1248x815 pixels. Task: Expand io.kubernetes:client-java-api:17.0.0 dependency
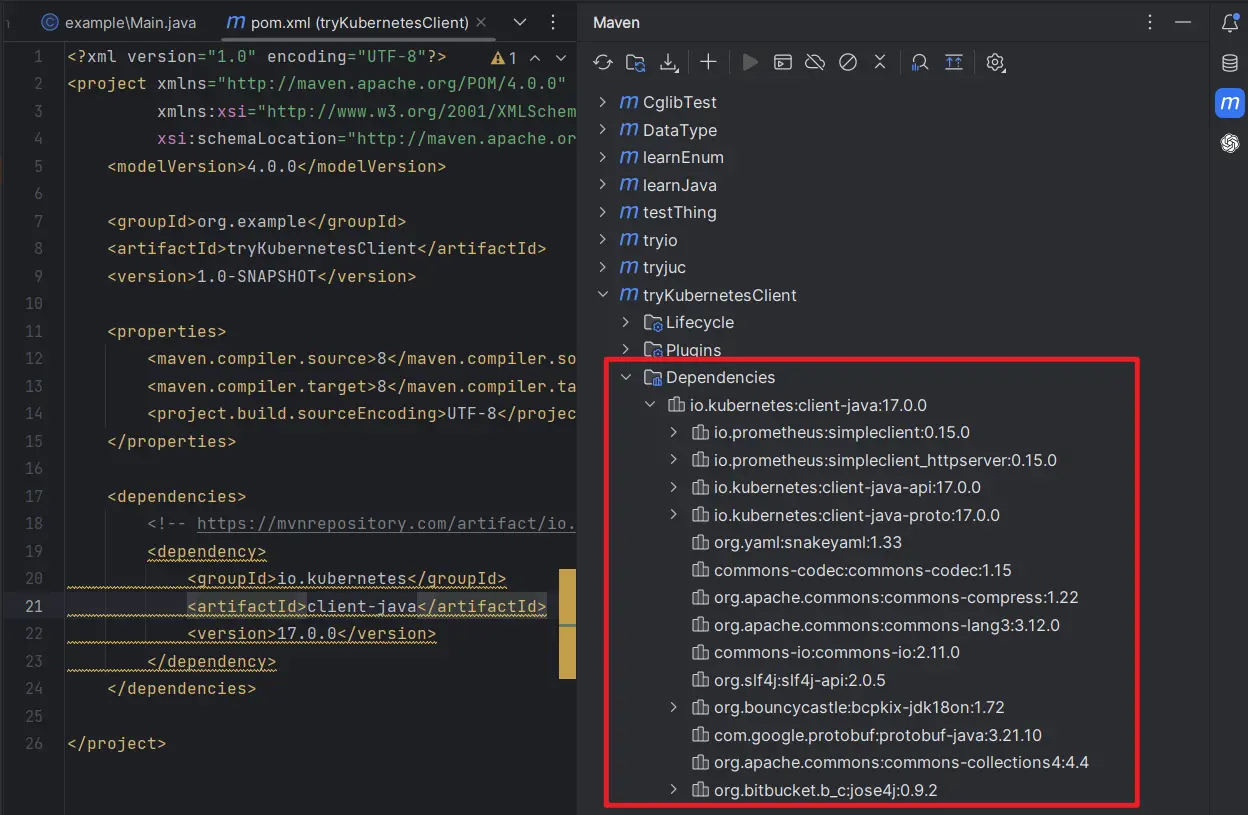674,487
